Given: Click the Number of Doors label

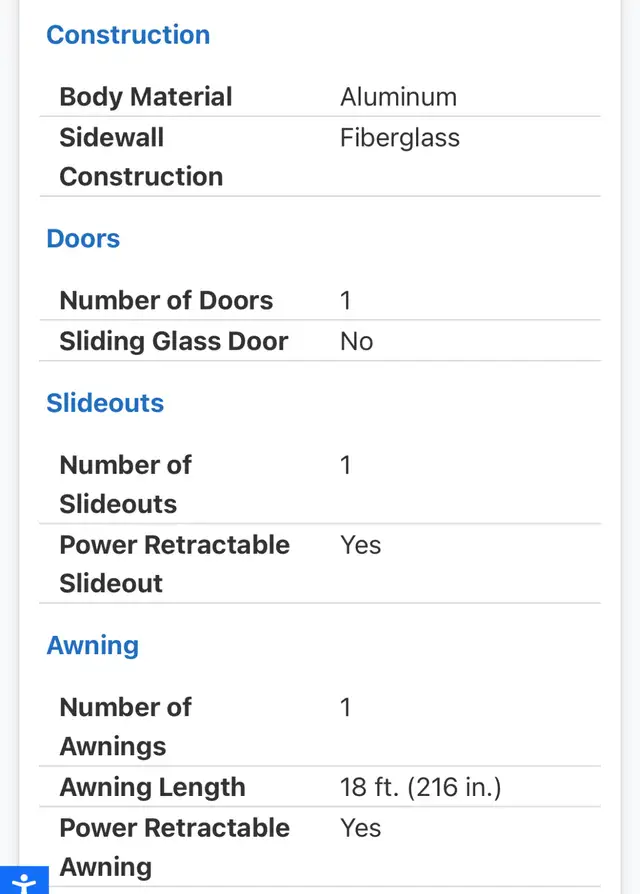Looking at the screenshot, I should [166, 300].
